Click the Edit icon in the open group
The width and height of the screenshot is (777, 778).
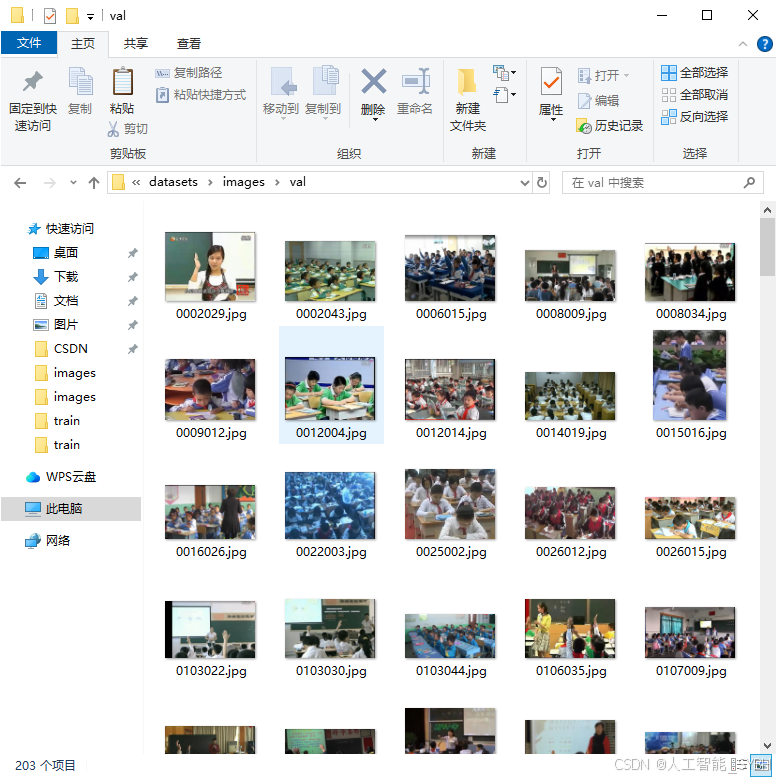coord(584,101)
